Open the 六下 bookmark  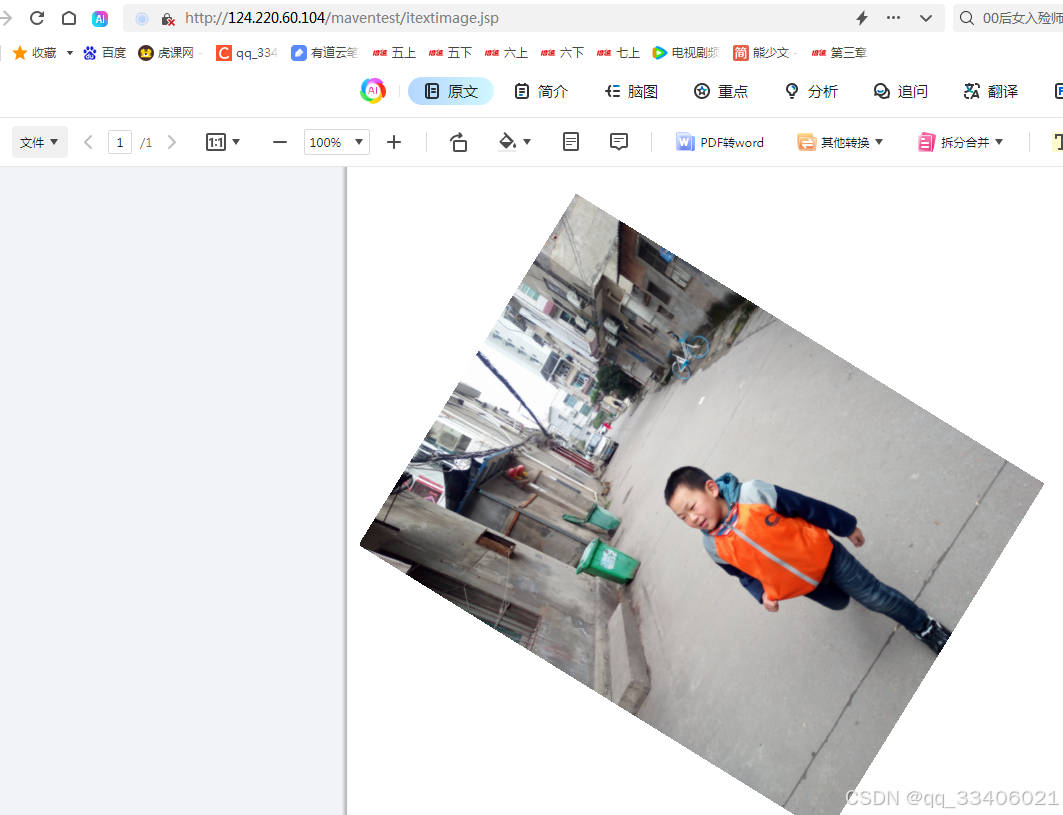562,53
